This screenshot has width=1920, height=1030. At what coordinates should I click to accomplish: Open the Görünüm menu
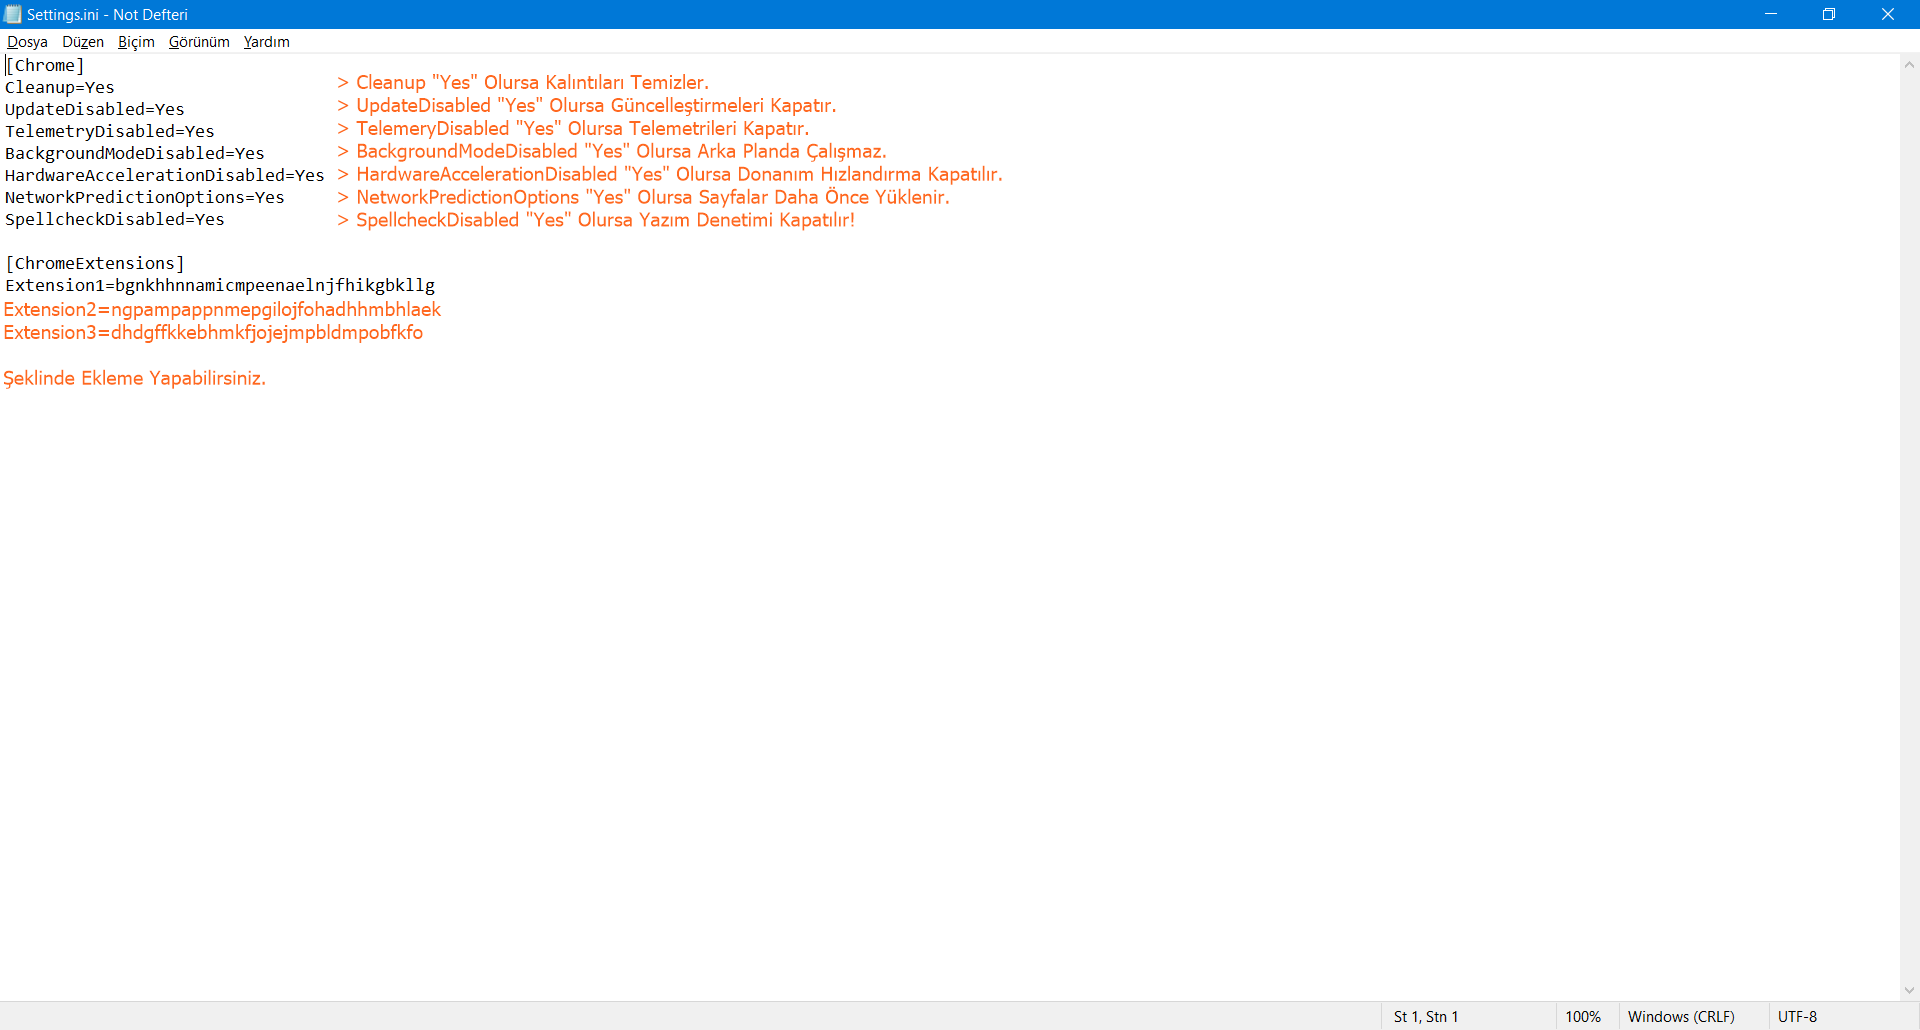(199, 42)
